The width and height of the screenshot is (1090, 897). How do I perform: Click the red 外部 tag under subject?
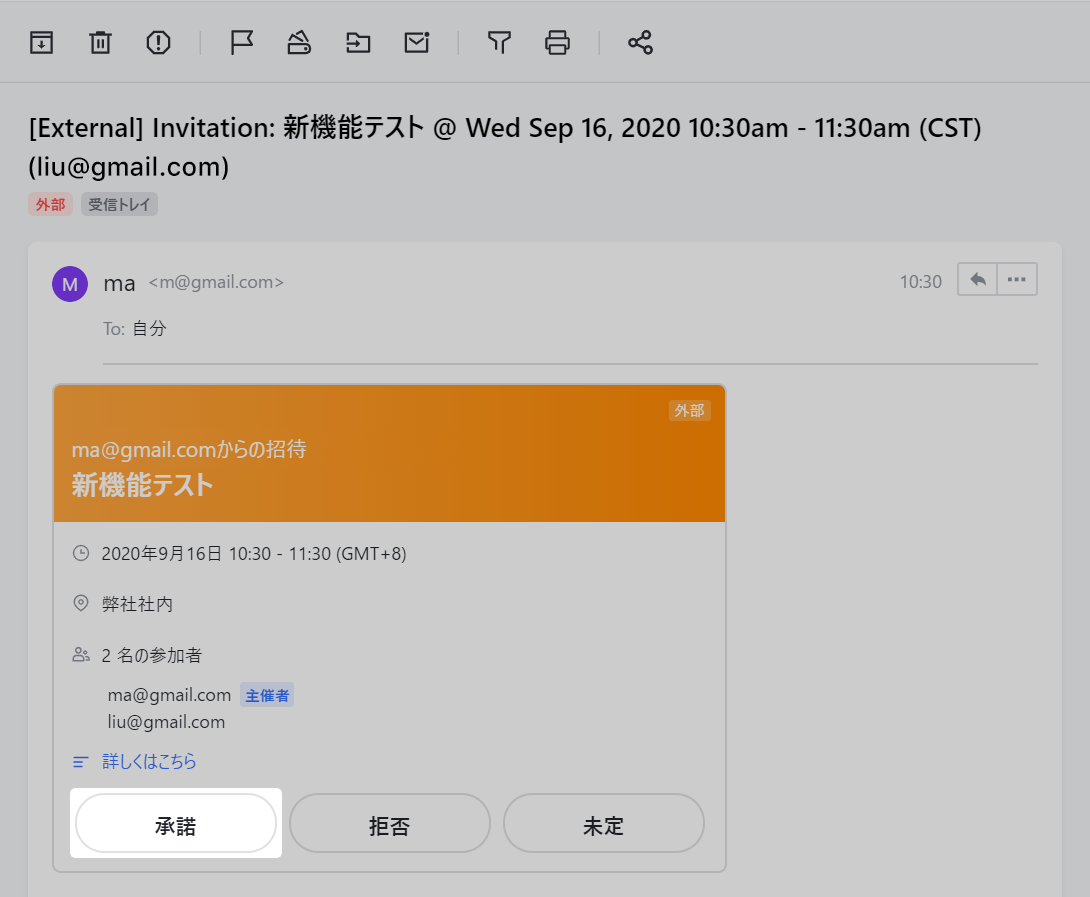(x=50, y=204)
